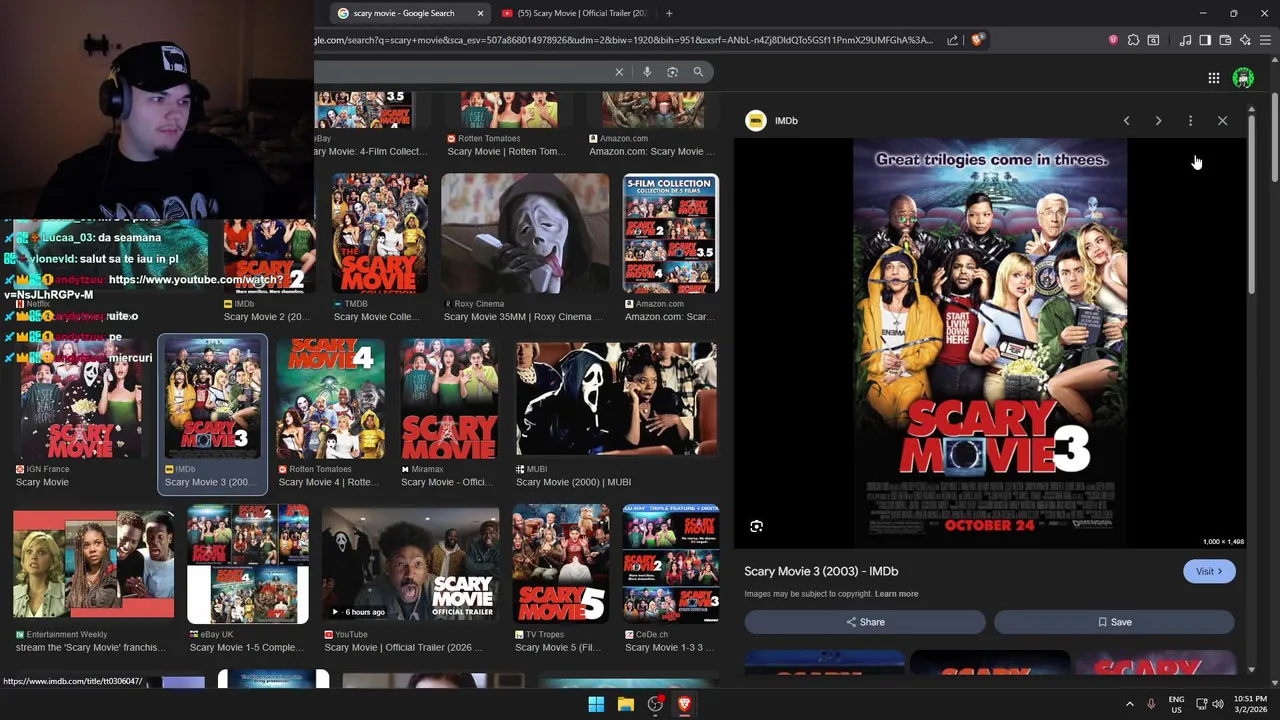Viewport: 1280px width, 720px height.
Task: Open the browser hamburger menu
Action: [1265, 40]
